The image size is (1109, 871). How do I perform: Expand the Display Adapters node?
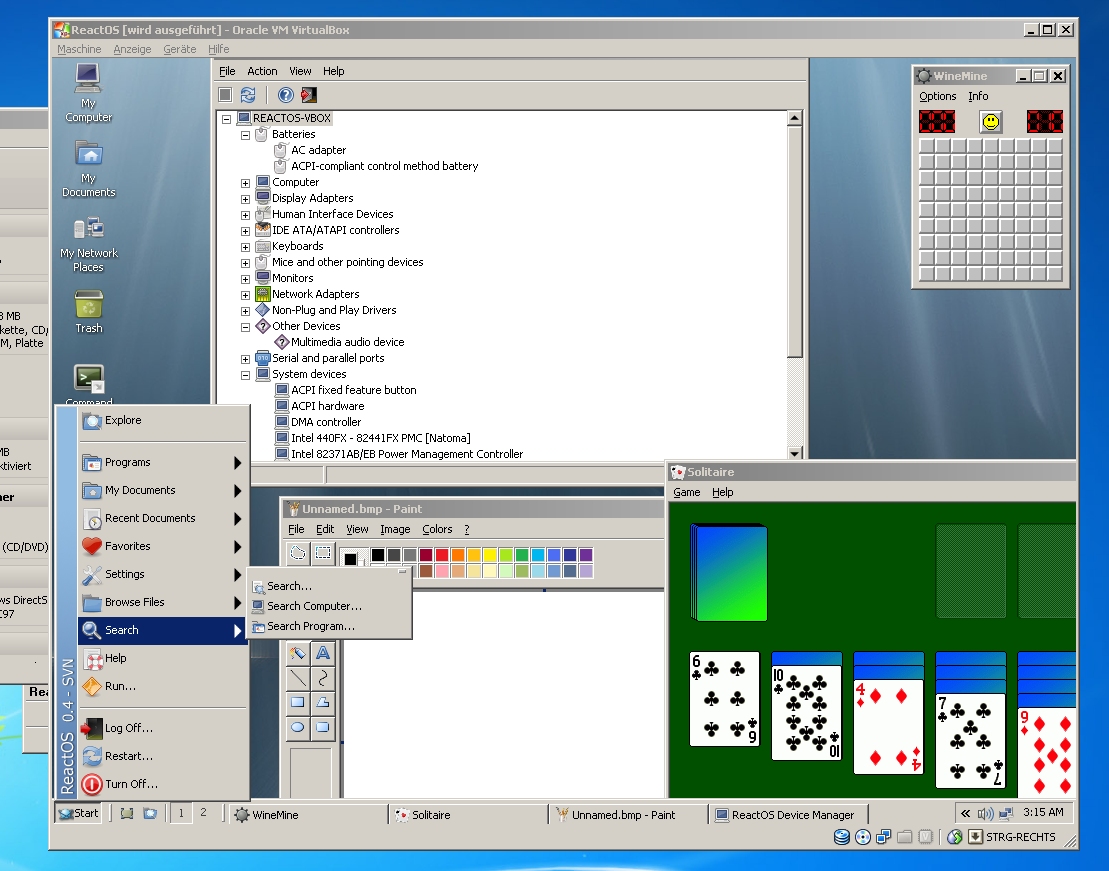point(245,199)
